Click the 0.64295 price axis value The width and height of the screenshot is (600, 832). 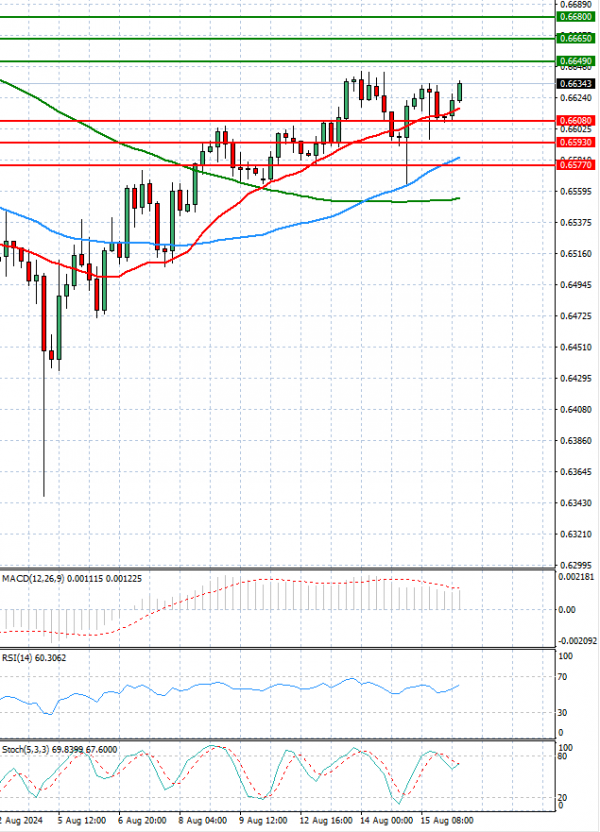pos(576,378)
